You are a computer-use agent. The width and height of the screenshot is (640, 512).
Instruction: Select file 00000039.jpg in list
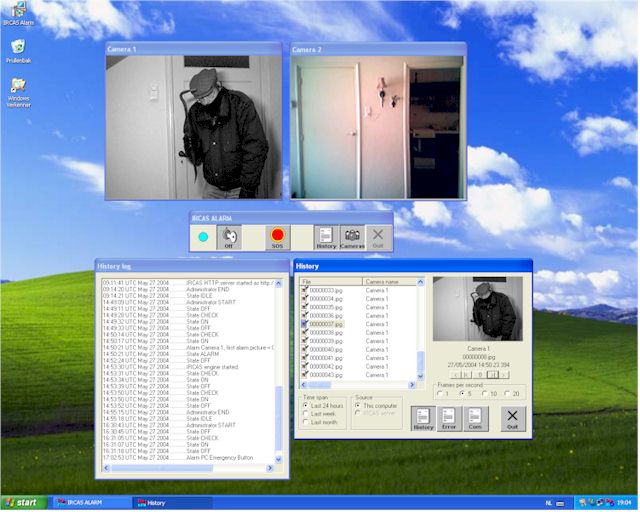pos(326,341)
